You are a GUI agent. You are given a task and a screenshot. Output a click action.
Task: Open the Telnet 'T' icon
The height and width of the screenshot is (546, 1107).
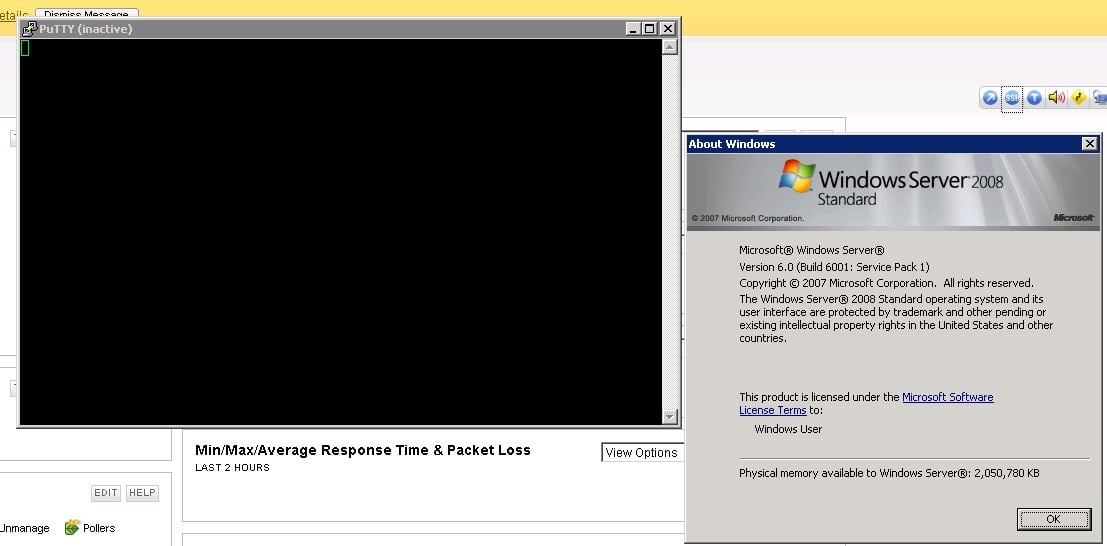pyautogui.click(x=1034, y=98)
